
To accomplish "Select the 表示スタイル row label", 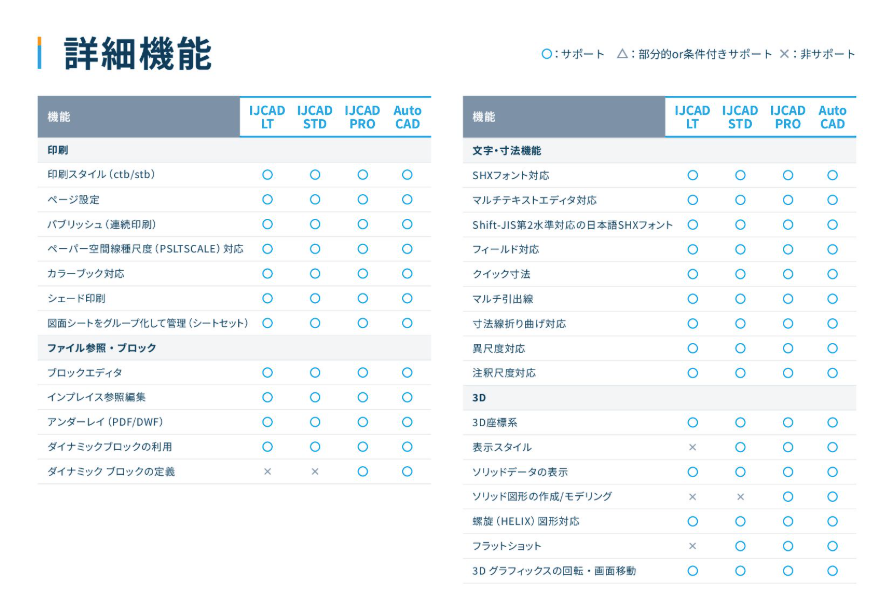I will (502, 447).
